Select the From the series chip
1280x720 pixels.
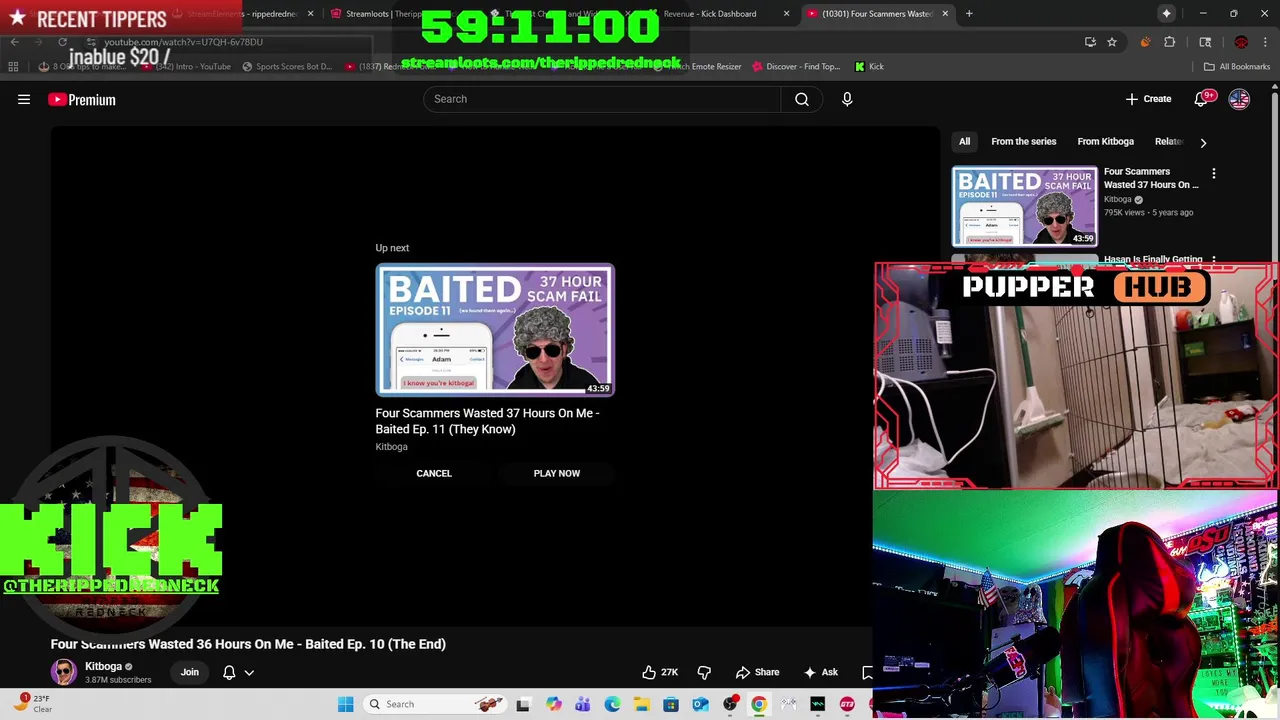pos(1023,142)
